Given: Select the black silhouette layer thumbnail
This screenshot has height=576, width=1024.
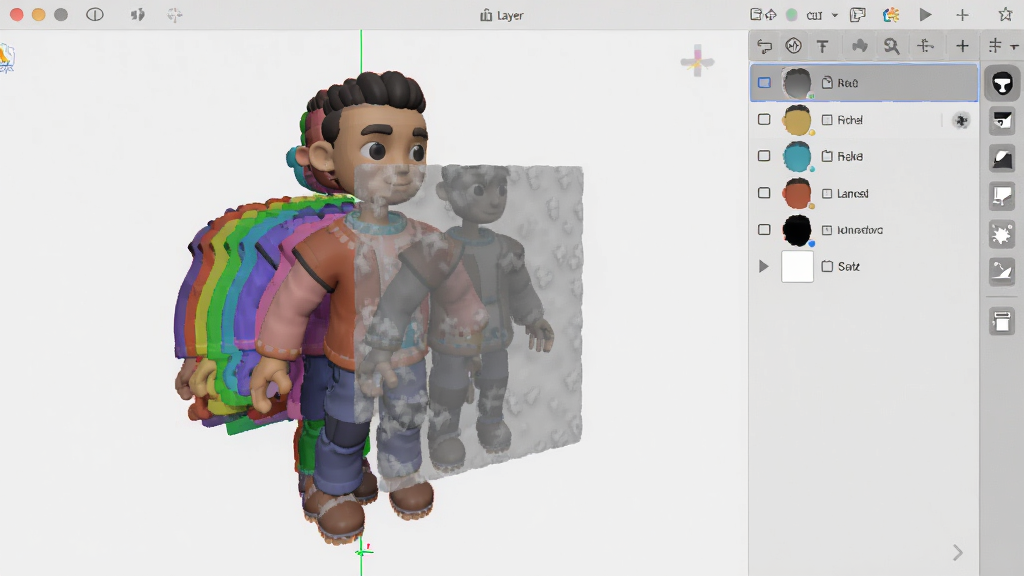Looking at the screenshot, I should point(797,230).
